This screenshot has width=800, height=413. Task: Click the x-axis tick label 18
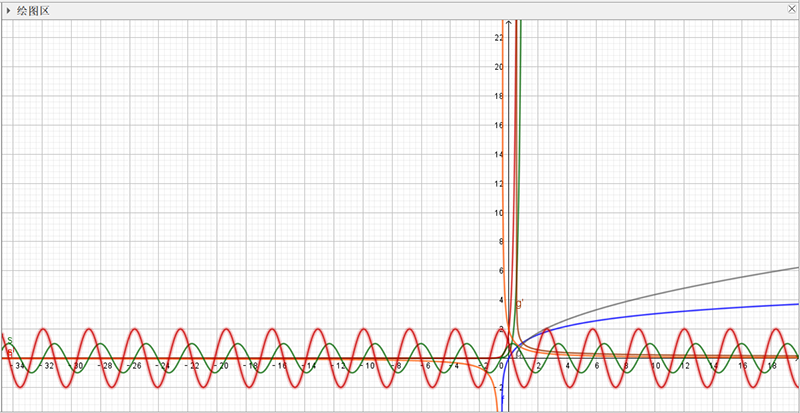pos(772,366)
